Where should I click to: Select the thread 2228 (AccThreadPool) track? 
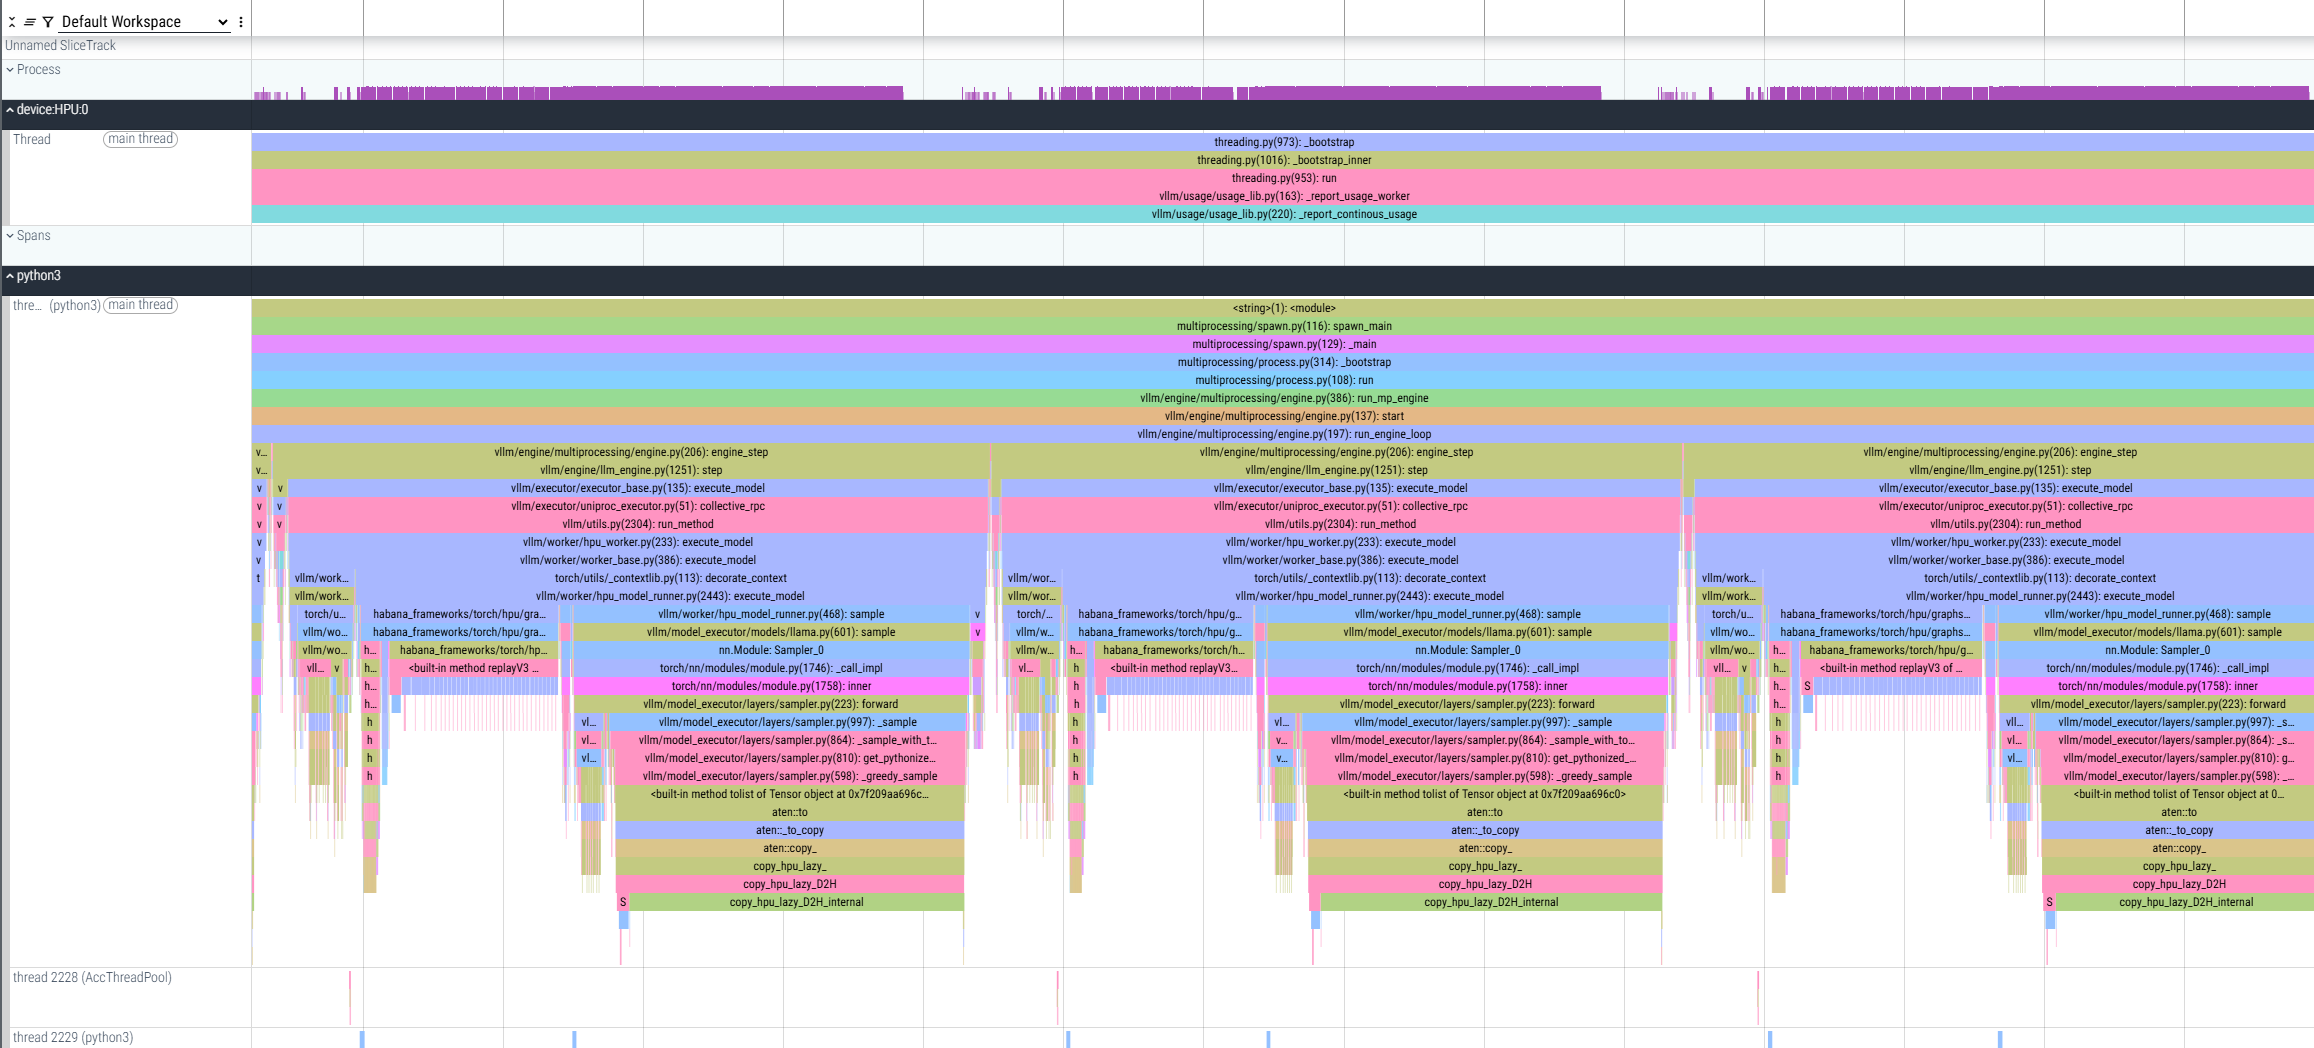pyautogui.click(x=92, y=977)
